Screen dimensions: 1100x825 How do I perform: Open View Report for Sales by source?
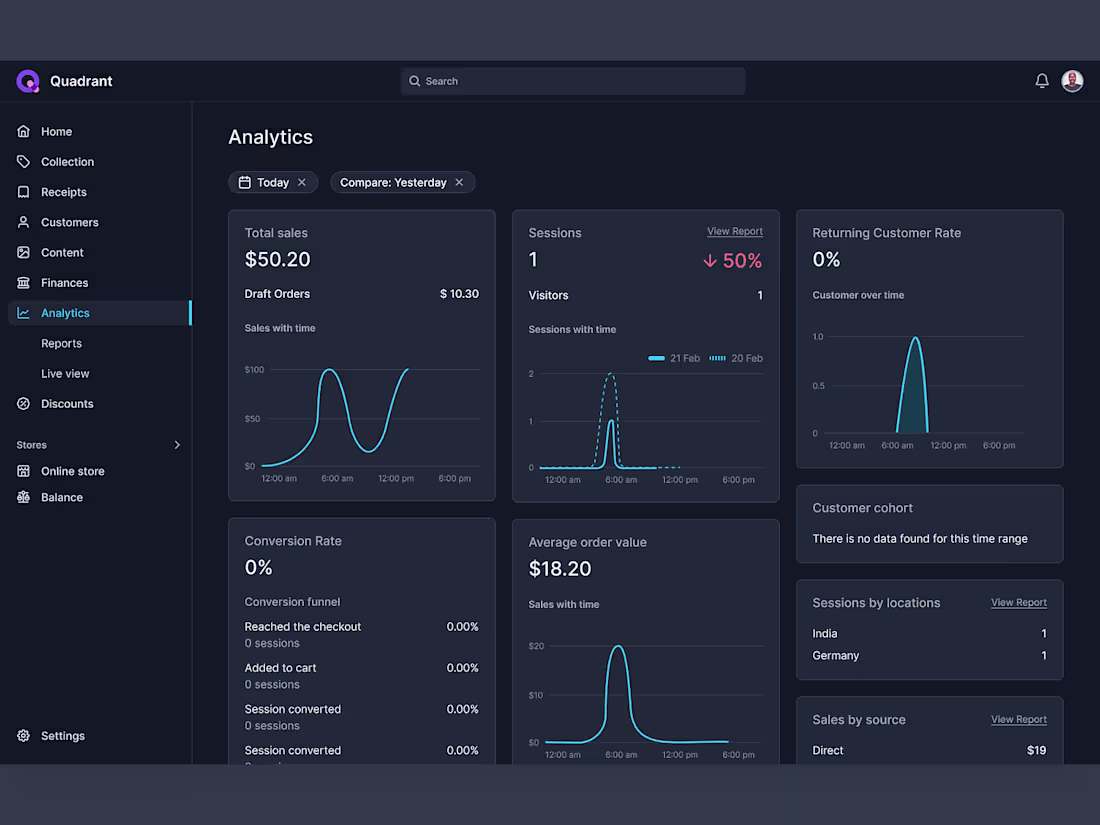click(1018, 719)
